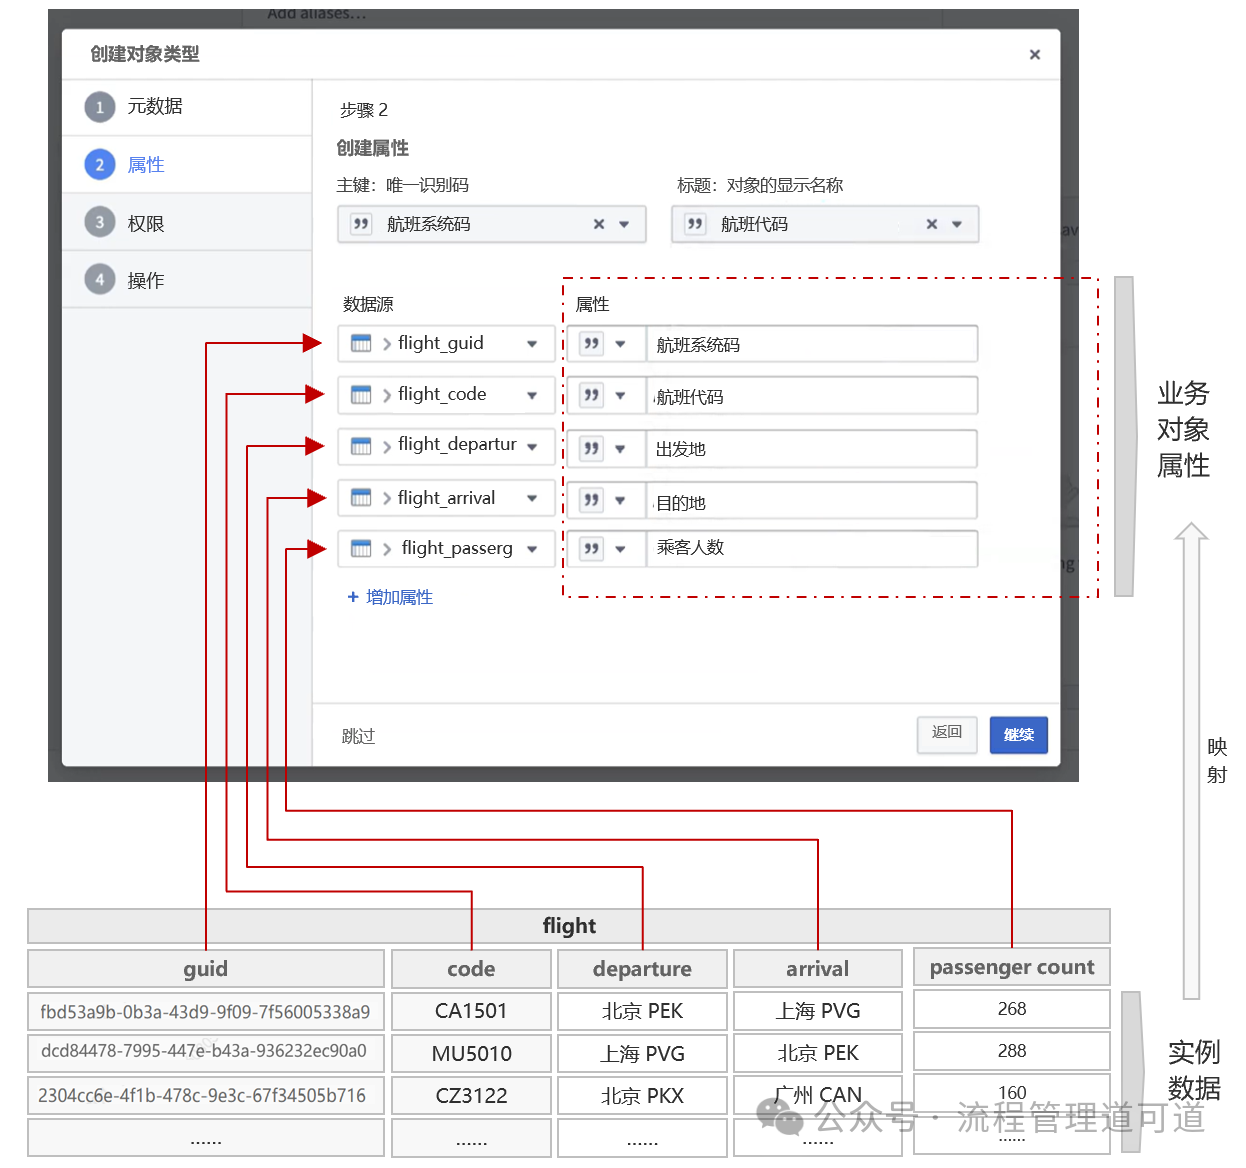This screenshot has width=1246, height=1168.
Task: Expand the flight_departur data source dropdown
Action: pos(532,447)
